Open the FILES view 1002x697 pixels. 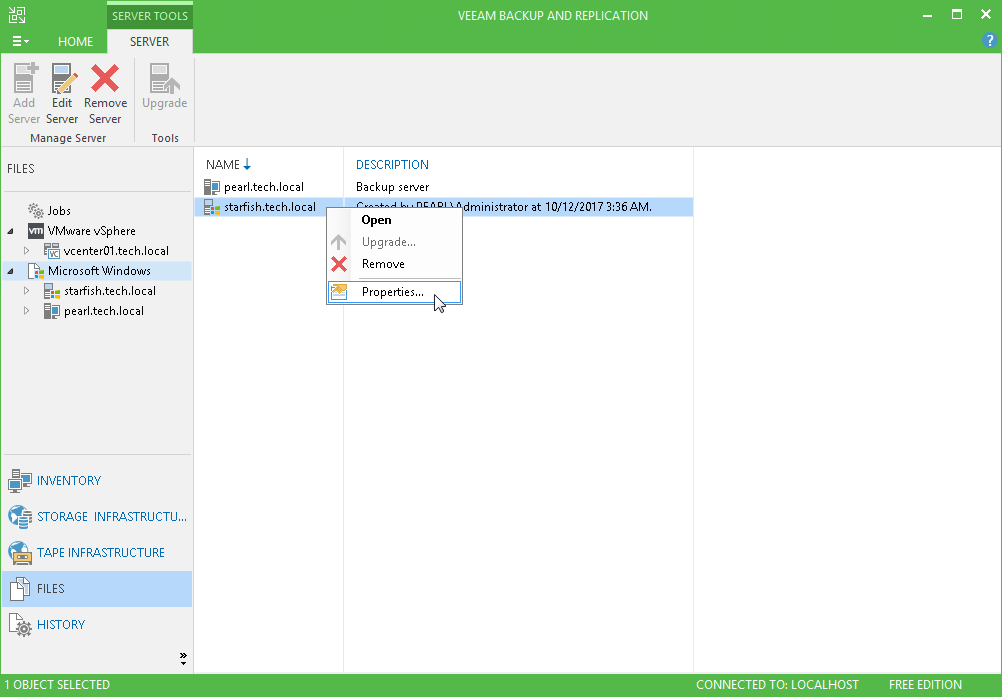pos(97,588)
